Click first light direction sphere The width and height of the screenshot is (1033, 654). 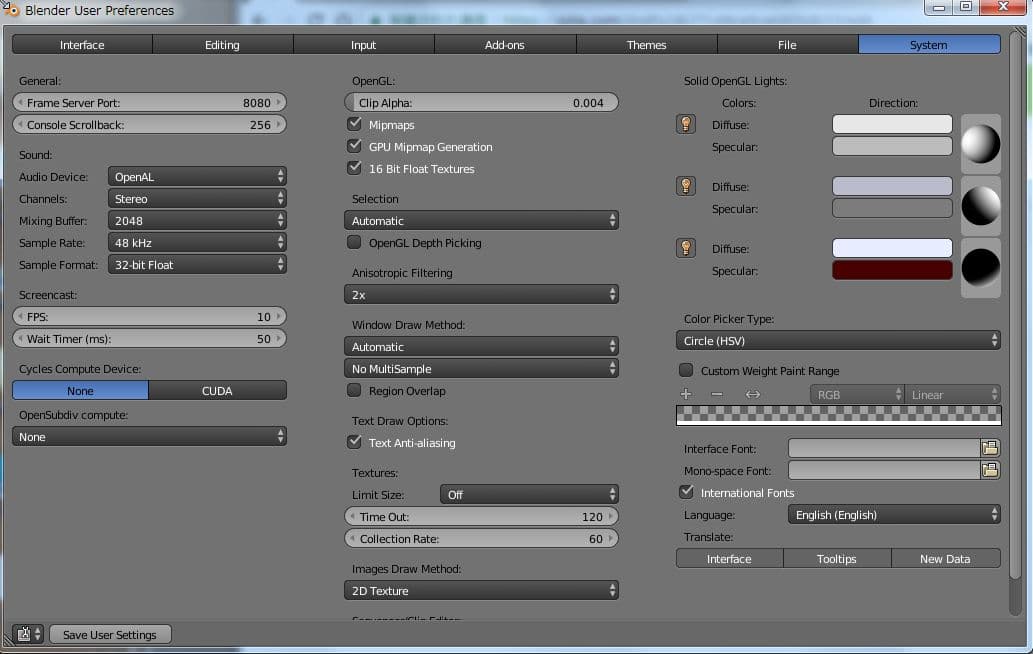980,144
